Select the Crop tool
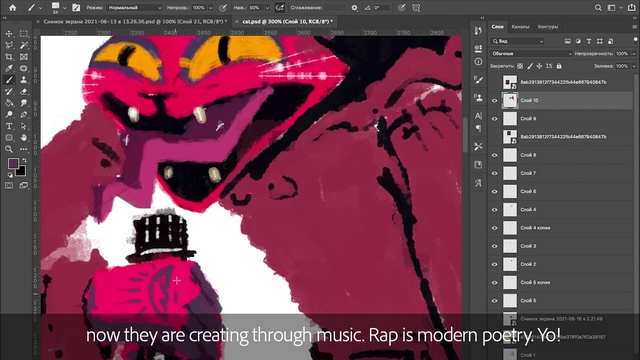Image resolution: width=640 pixels, height=360 pixels. tap(9, 57)
